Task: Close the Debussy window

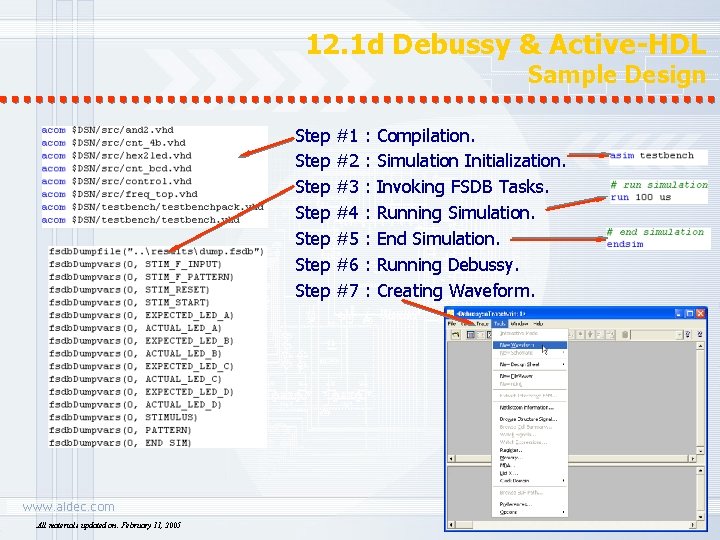Action: click(x=700, y=314)
